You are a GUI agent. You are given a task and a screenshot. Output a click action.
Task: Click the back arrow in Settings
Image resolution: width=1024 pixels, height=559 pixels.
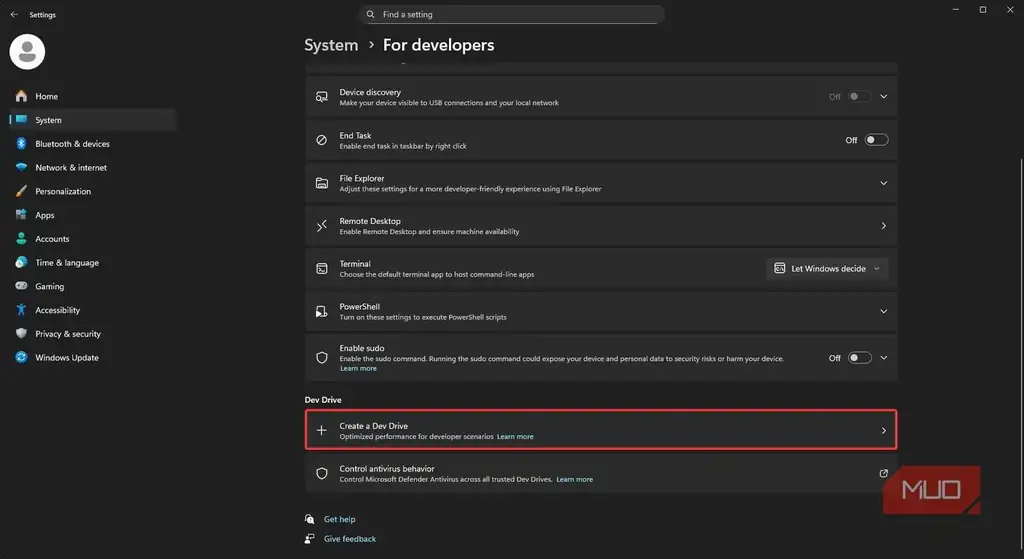click(x=14, y=14)
